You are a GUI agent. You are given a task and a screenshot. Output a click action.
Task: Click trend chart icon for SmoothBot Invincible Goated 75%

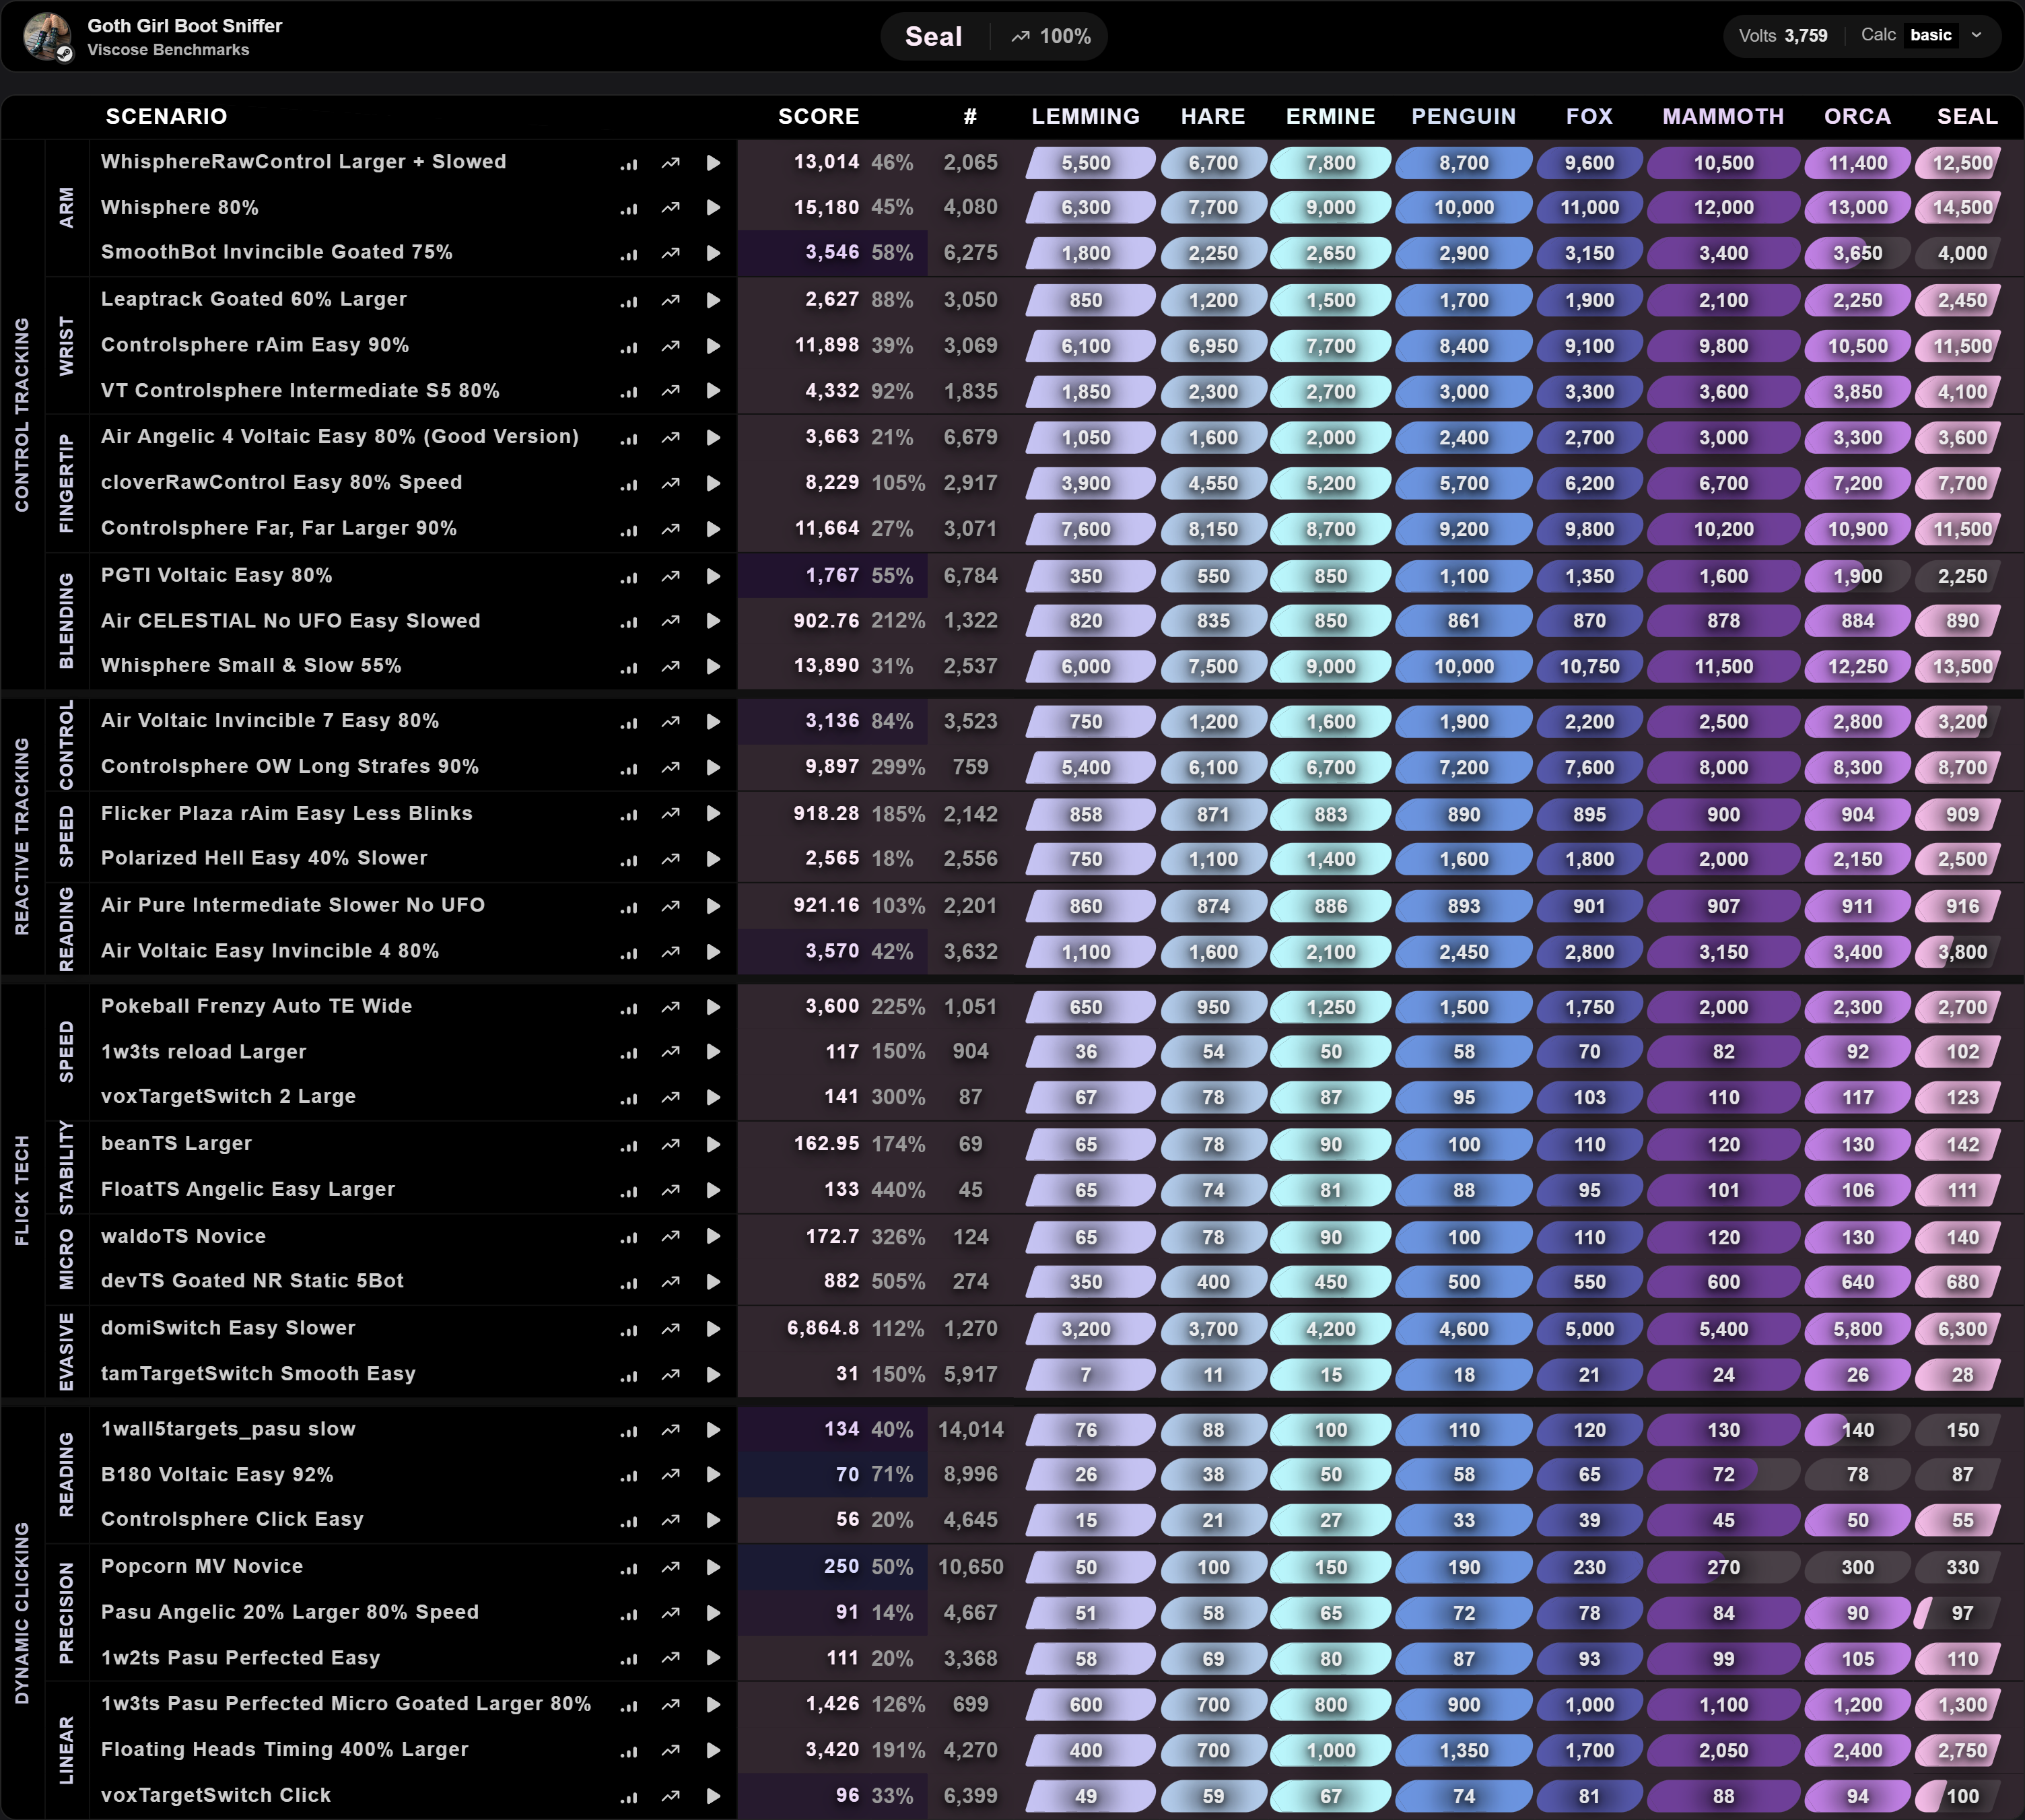tap(670, 253)
